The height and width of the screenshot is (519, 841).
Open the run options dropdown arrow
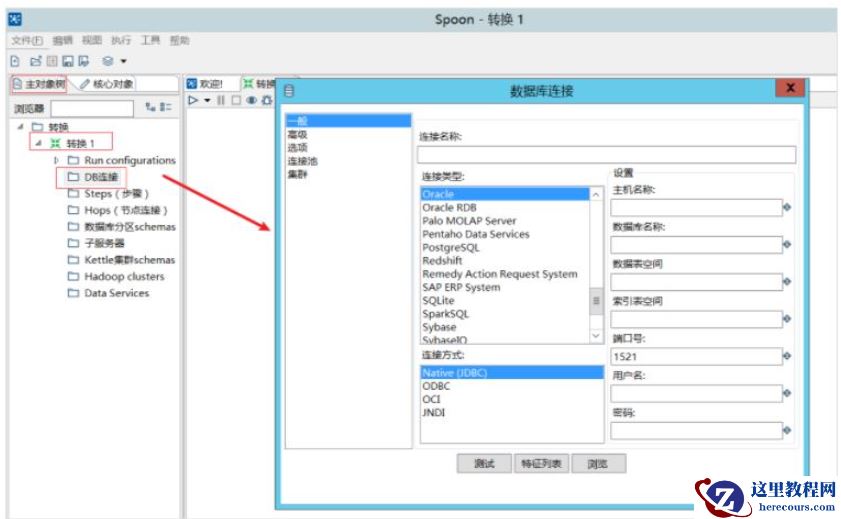[207, 101]
